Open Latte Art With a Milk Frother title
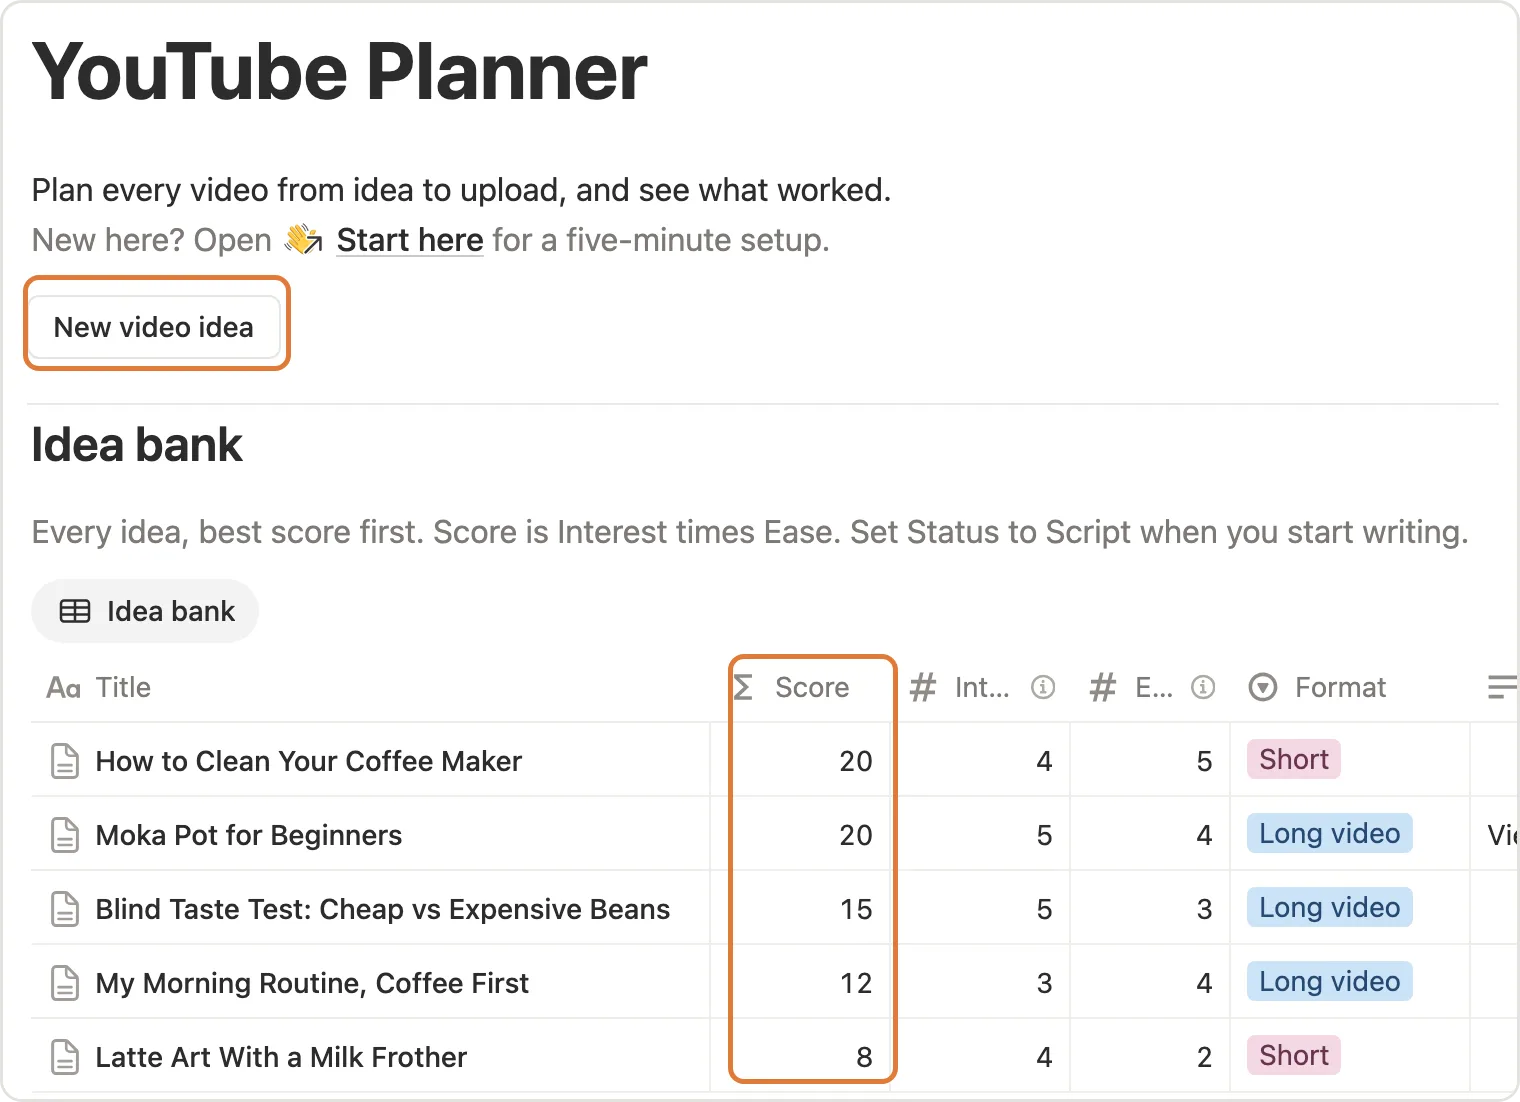The width and height of the screenshot is (1520, 1102). click(x=281, y=1057)
